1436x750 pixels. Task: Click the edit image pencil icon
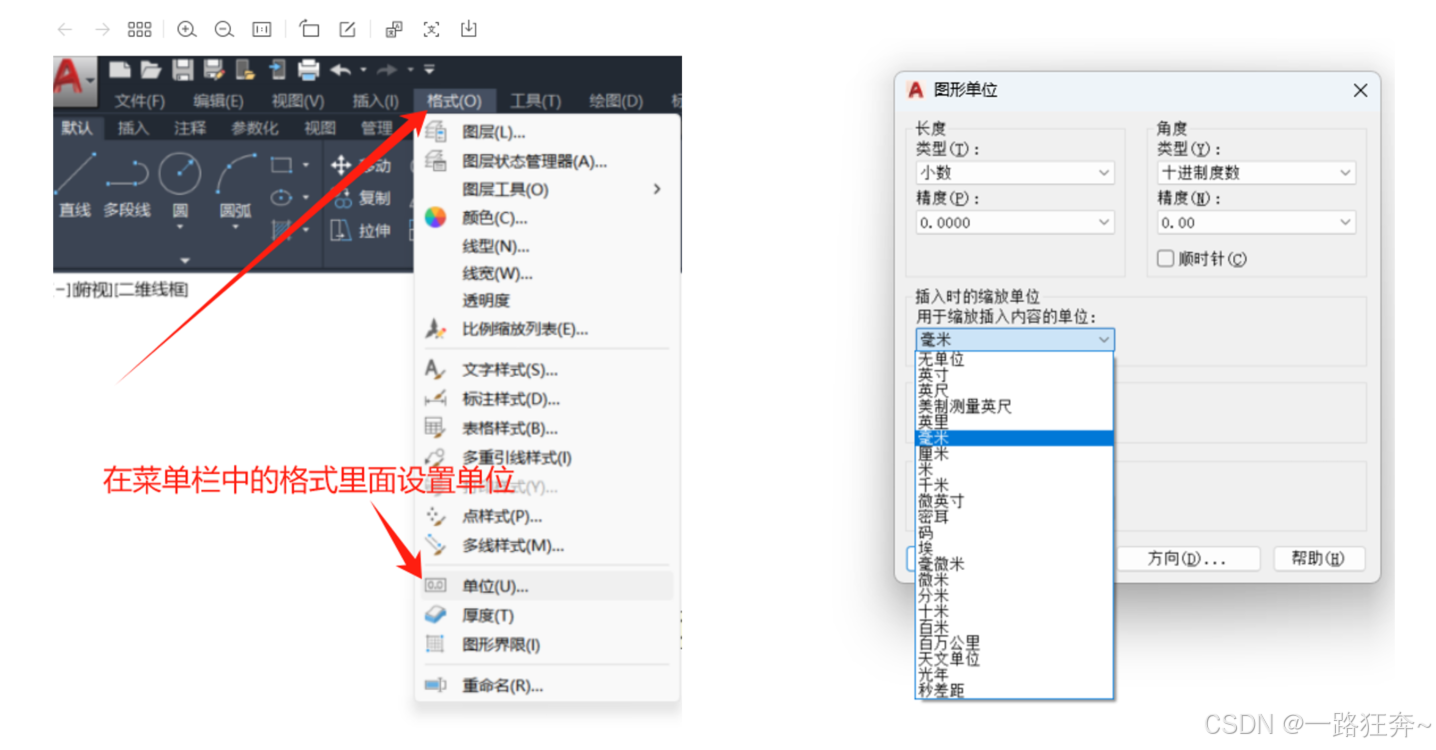tap(347, 29)
